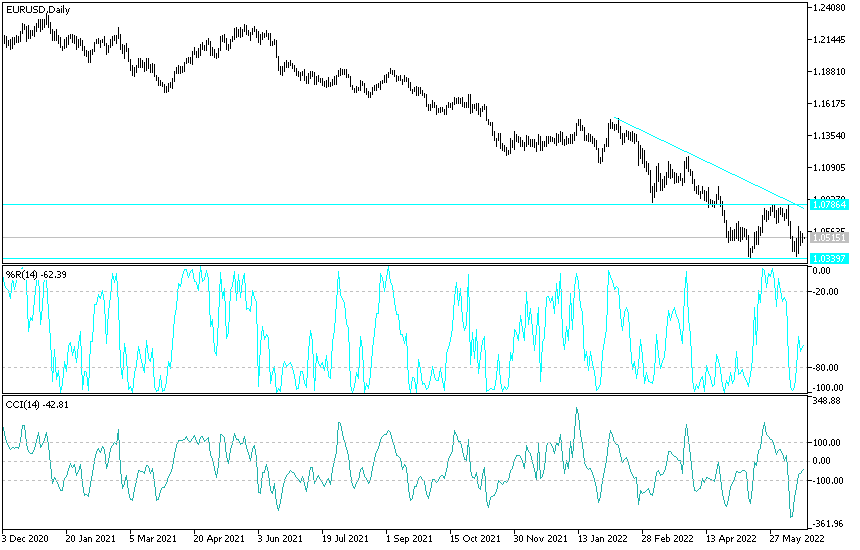Click the 3 Jun 2021 date label
This screenshot has width=860, height=550.
[x=280, y=539]
